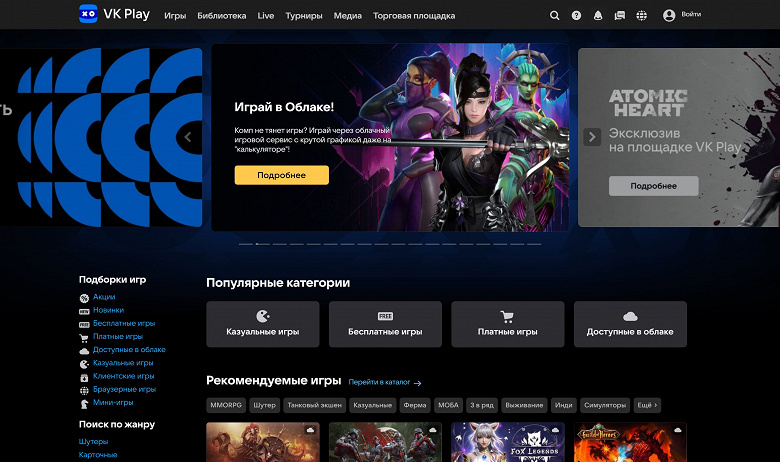
Task: Select the first carousel indicator dash
Action: 246,244
